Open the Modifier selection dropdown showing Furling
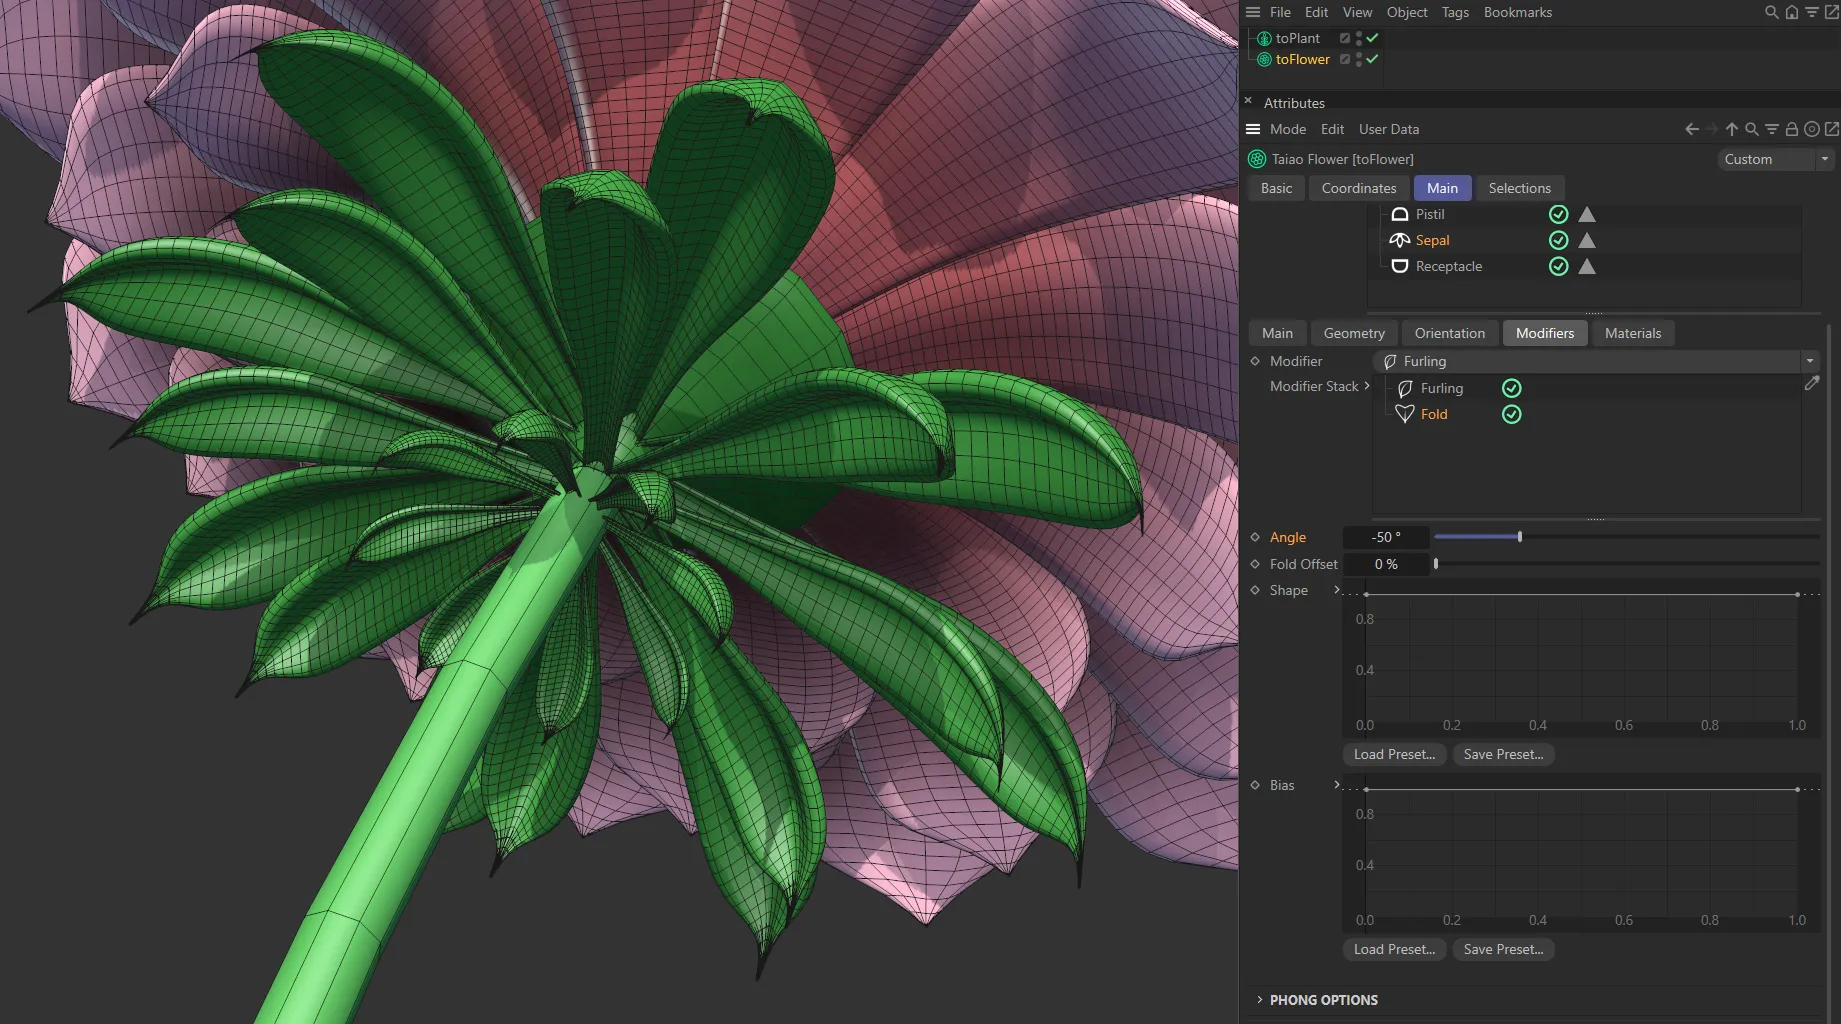1841x1024 pixels. click(1810, 361)
